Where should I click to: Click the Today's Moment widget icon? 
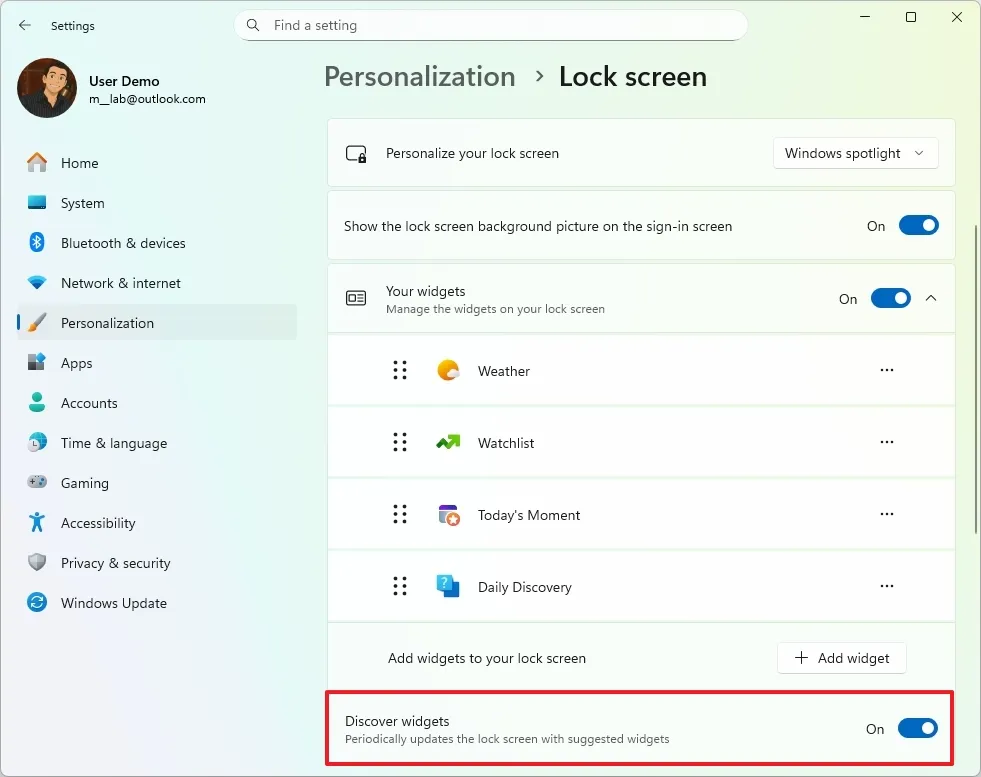pyautogui.click(x=448, y=515)
